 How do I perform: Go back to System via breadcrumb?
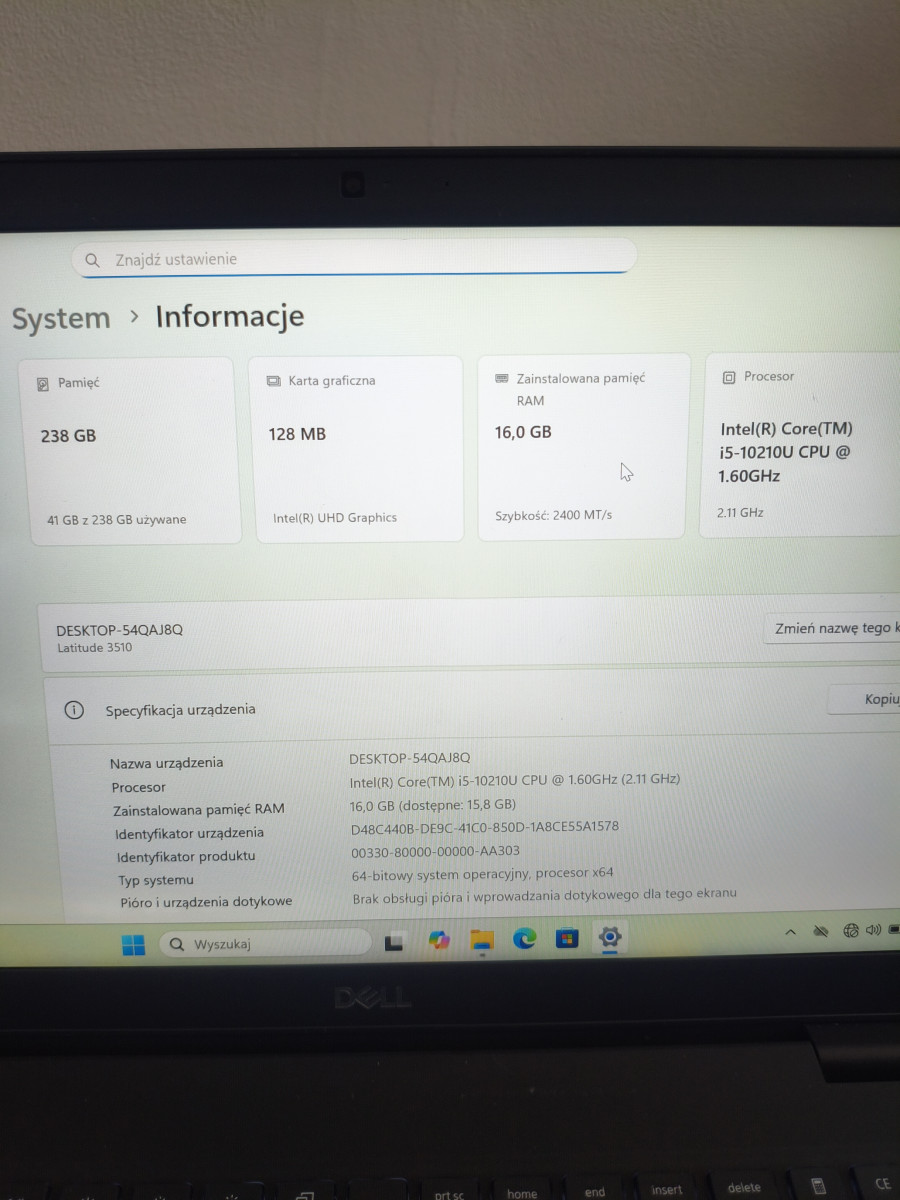point(61,319)
